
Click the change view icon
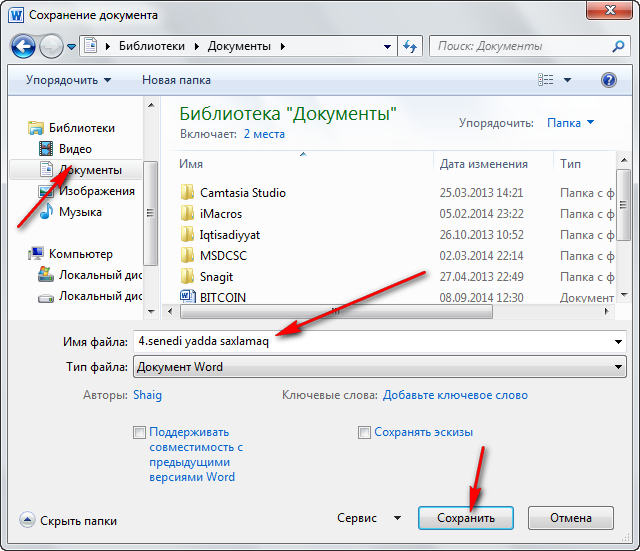pos(546,80)
